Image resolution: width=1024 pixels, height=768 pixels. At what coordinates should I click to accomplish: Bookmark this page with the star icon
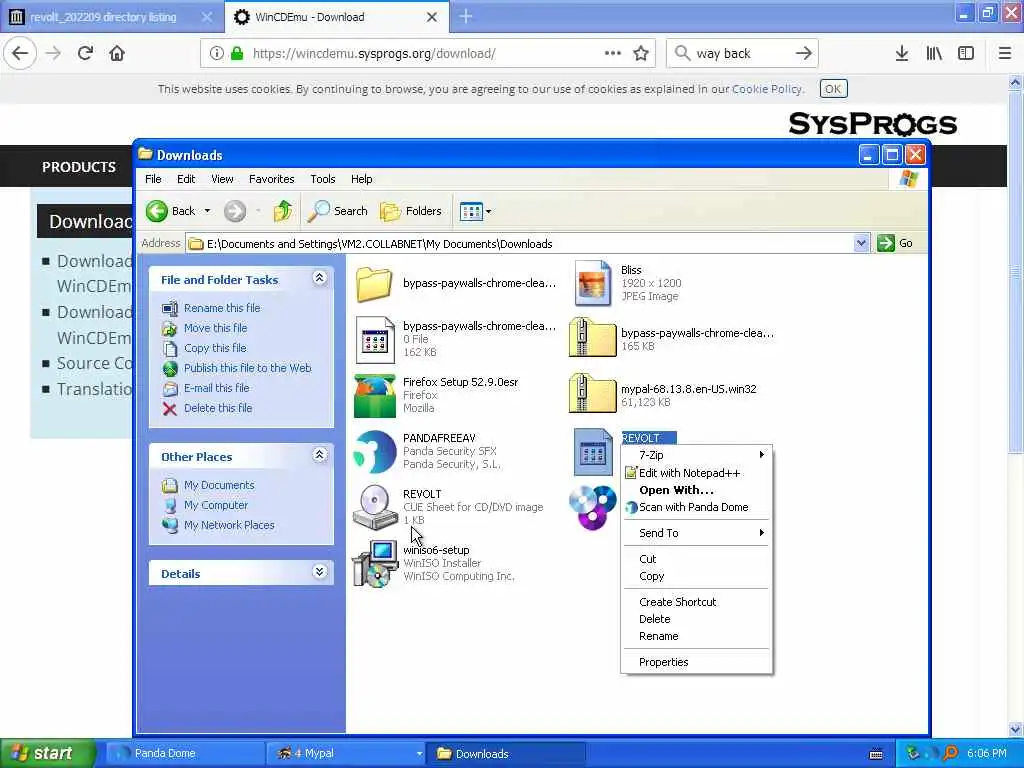pos(641,53)
